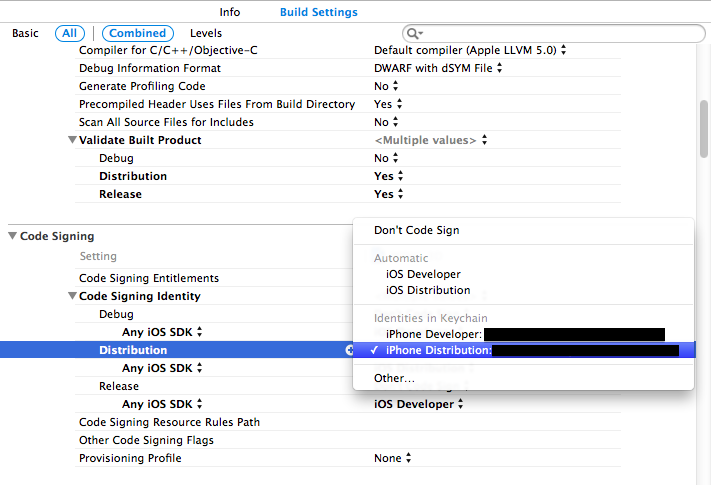Open Validate Built Product Multiple values popup

click(430, 140)
